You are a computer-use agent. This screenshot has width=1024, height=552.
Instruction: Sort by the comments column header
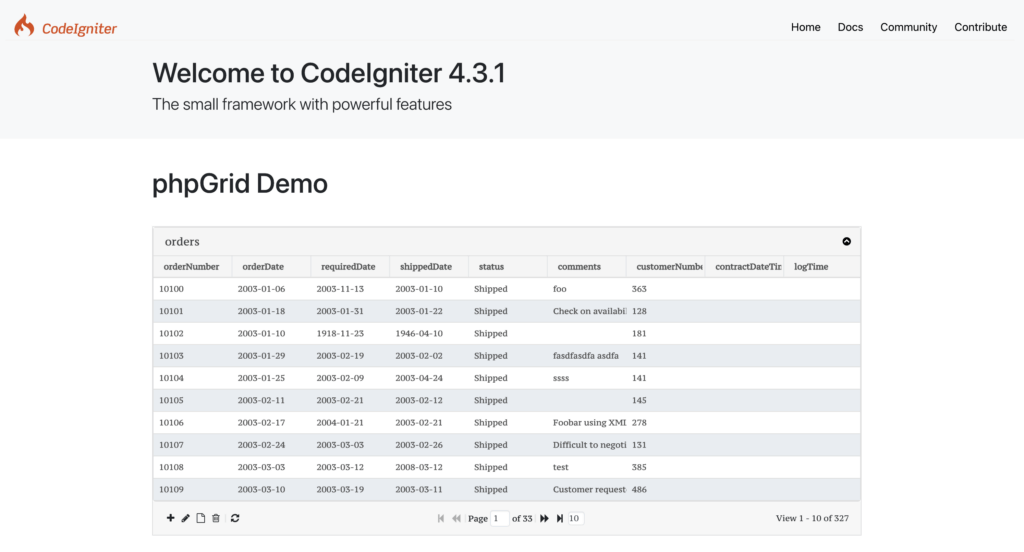pos(586,267)
